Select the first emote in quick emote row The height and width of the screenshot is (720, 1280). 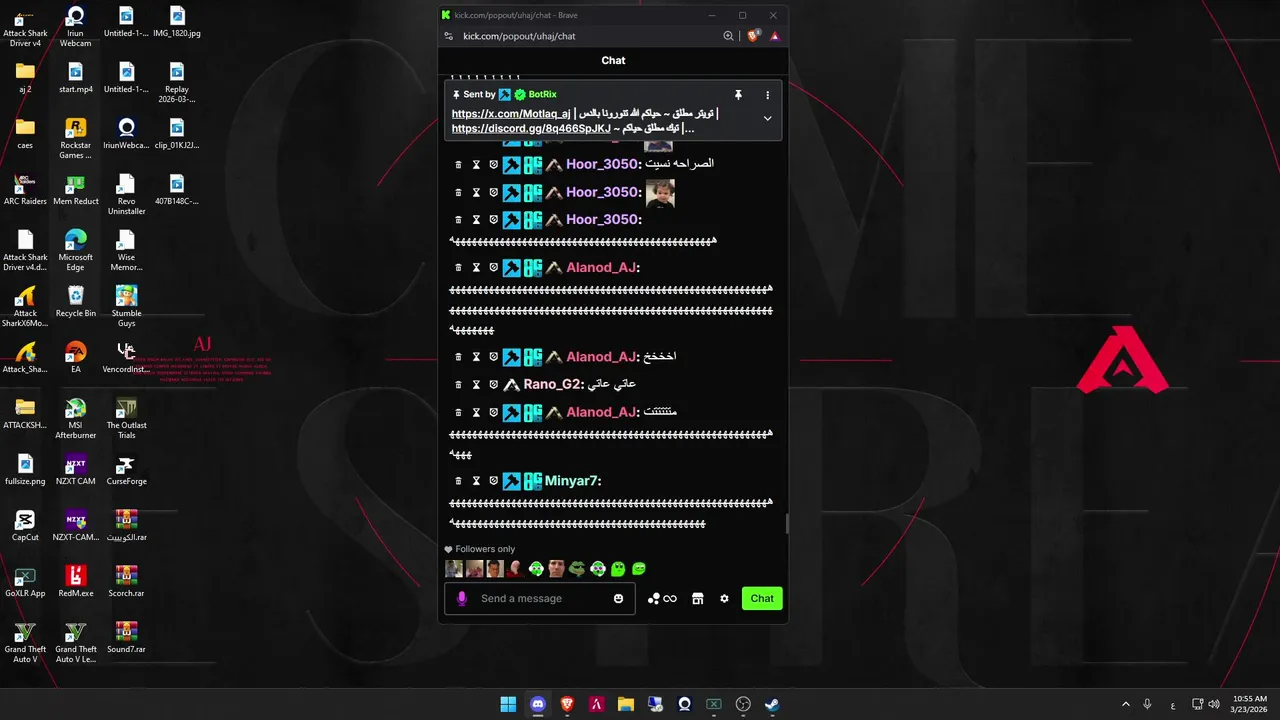454,569
